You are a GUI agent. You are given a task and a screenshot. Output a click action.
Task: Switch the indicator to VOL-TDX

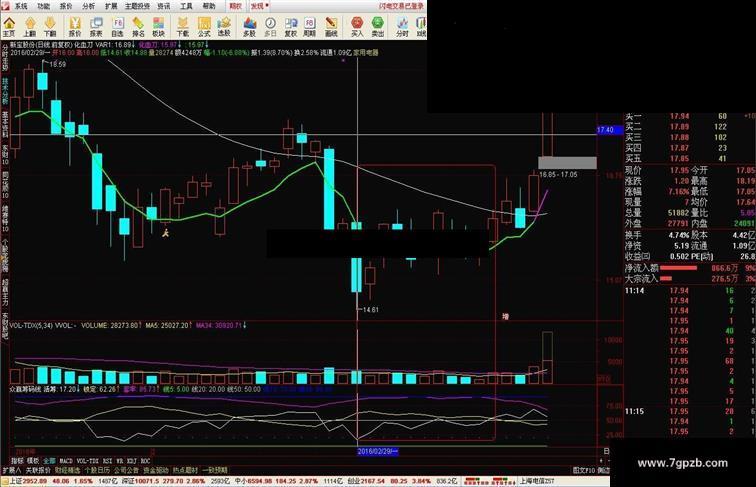point(88,461)
